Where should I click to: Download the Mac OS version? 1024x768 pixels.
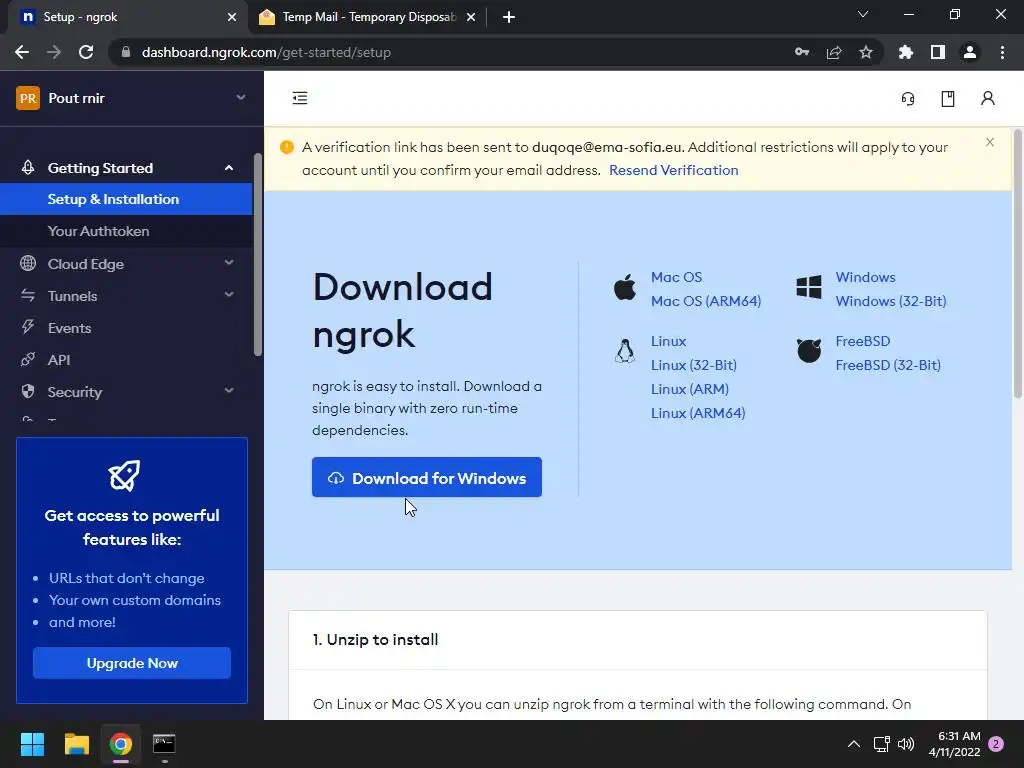coord(676,277)
